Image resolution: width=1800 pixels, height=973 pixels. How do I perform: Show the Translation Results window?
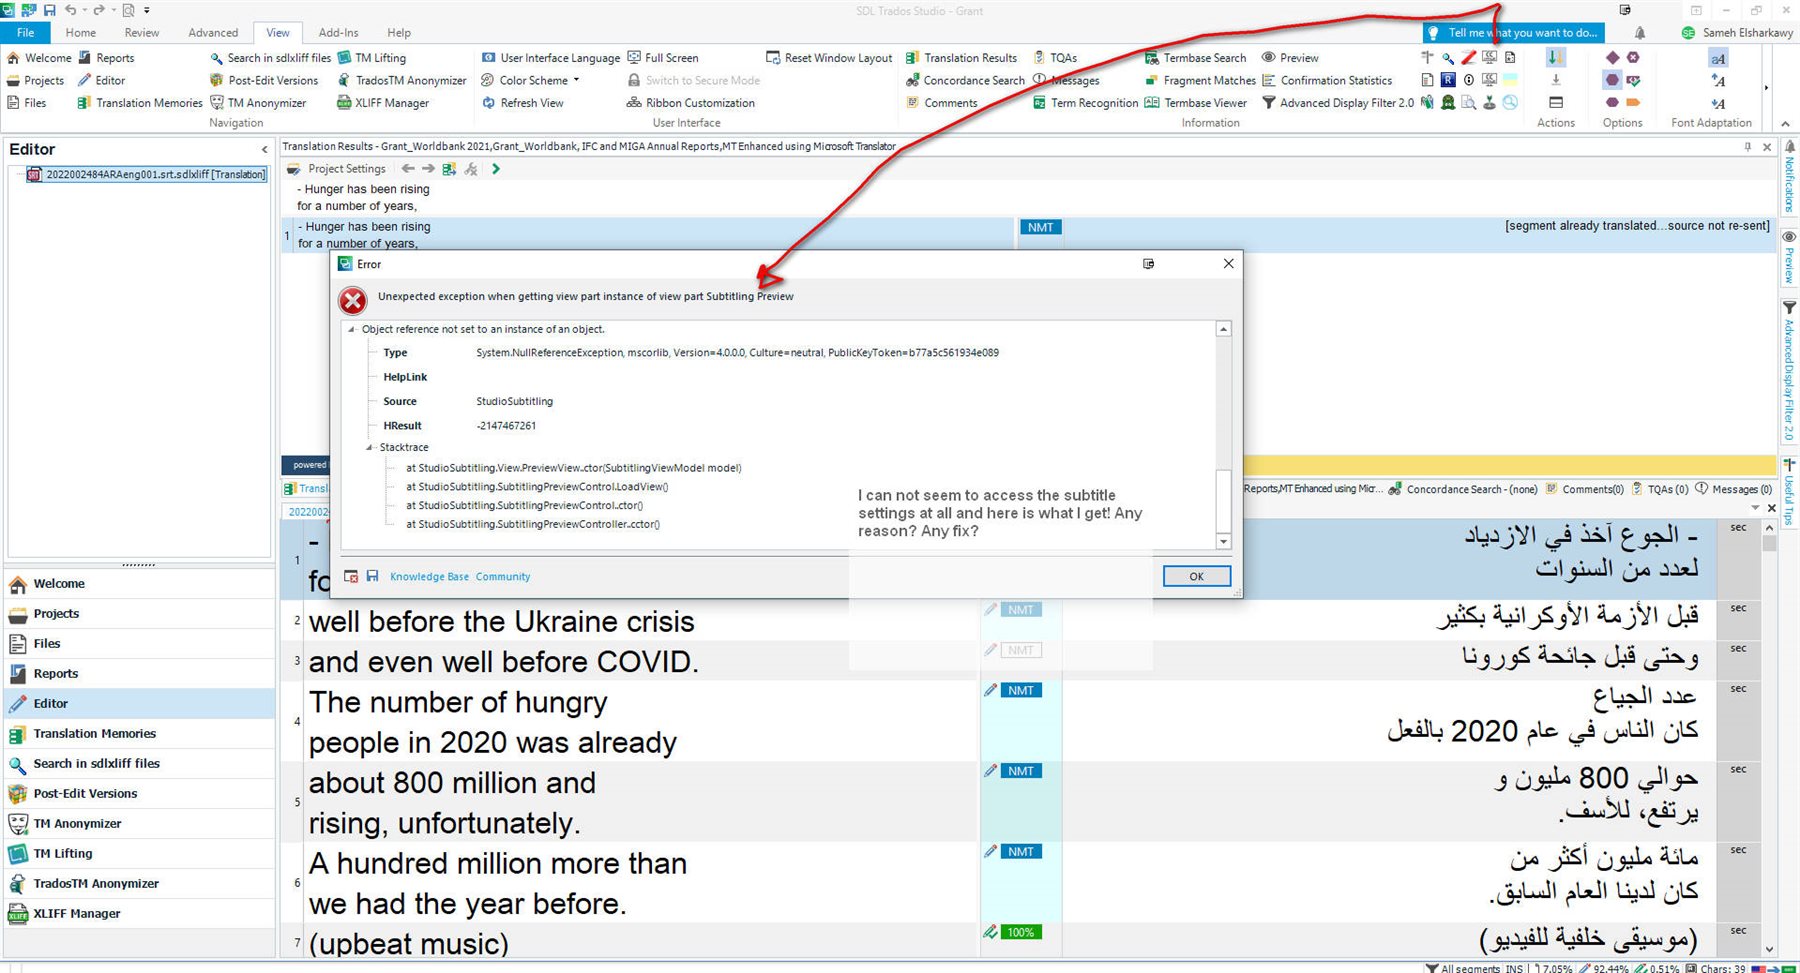click(x=961, y=58)
